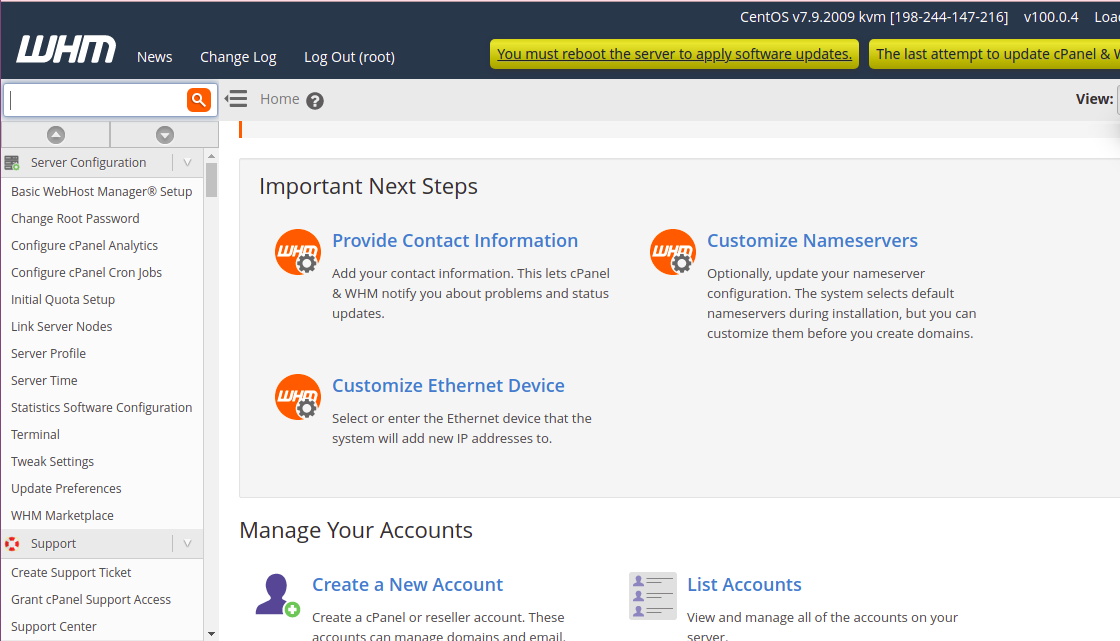Open Customize Nameservers link
The height and width of the screenshot is (641, 1120).
coord(812,240)
